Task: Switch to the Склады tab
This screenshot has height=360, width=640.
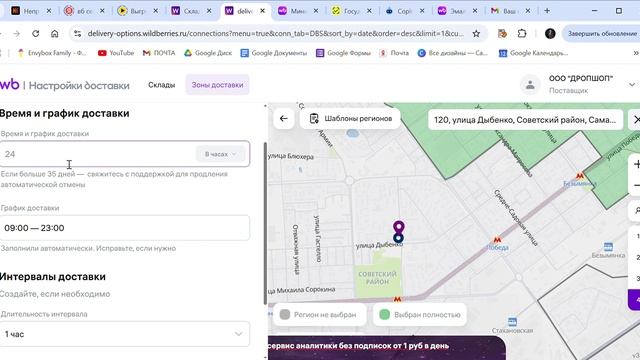Action: tap(162, 85)
